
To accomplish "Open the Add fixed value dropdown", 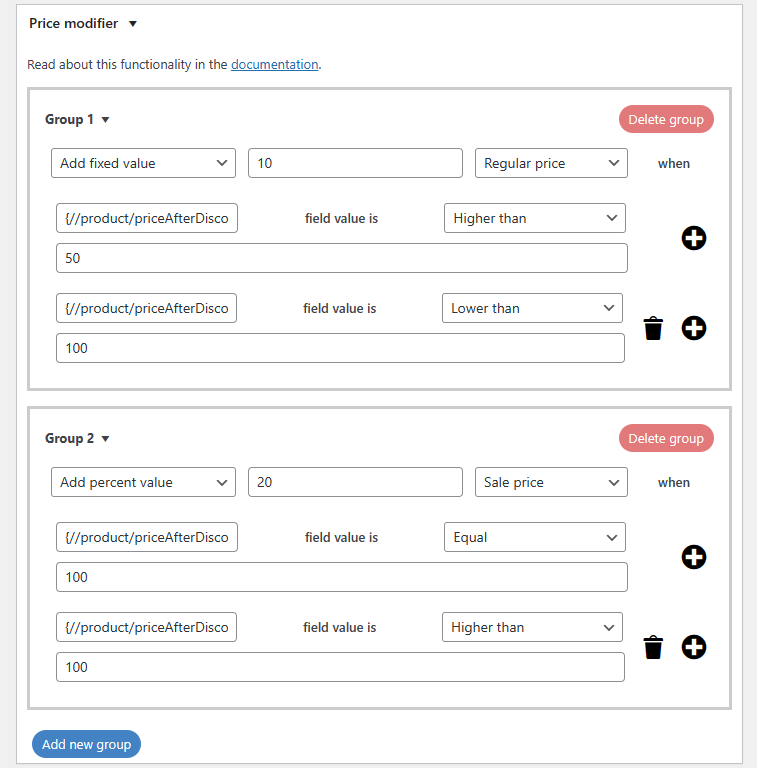I will coord(143,163).
